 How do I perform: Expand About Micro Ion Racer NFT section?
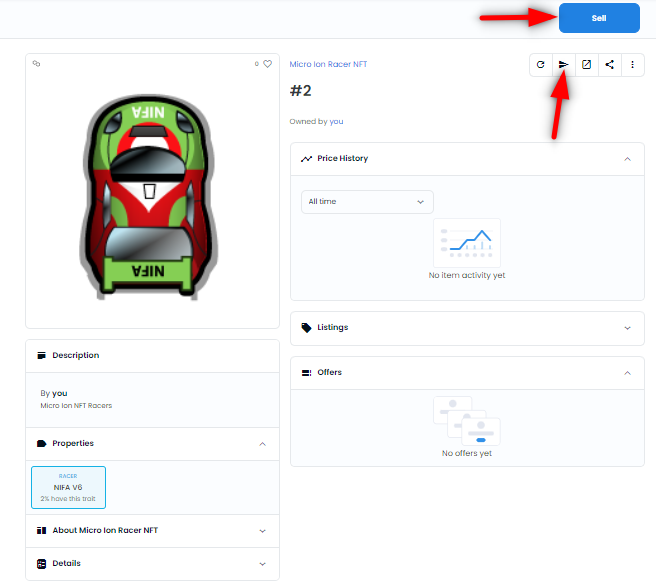[x=262, y=531]
